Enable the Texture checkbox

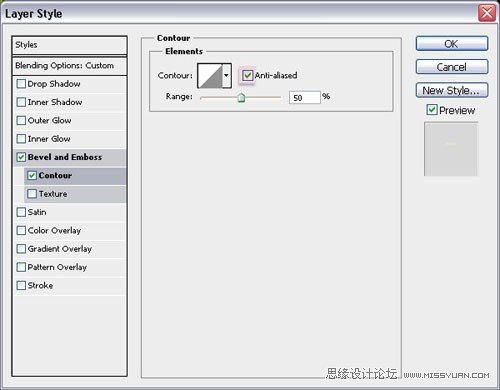tap(32, 194)
